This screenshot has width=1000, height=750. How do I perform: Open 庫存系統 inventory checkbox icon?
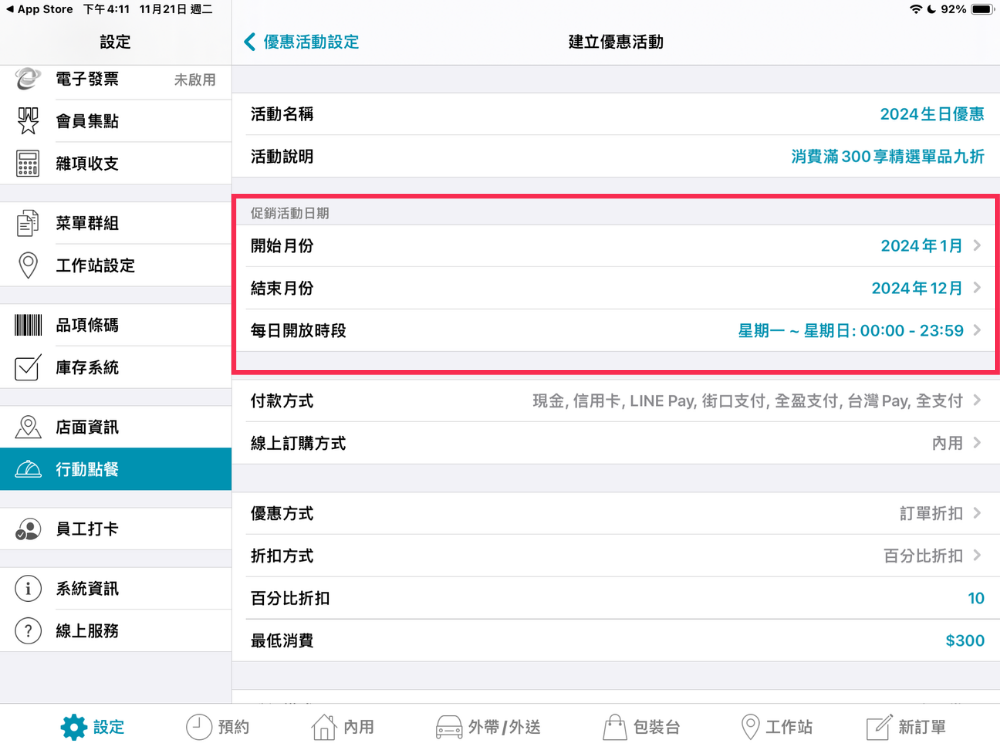pos(28,367)
